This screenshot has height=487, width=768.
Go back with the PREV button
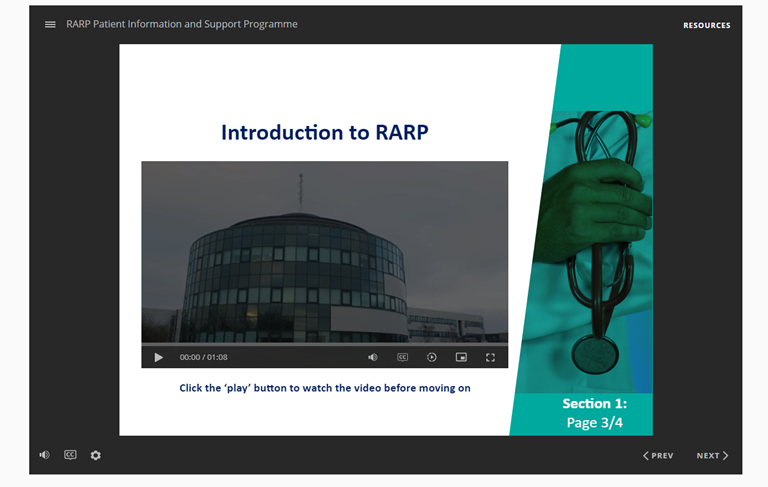coord(658,456)
